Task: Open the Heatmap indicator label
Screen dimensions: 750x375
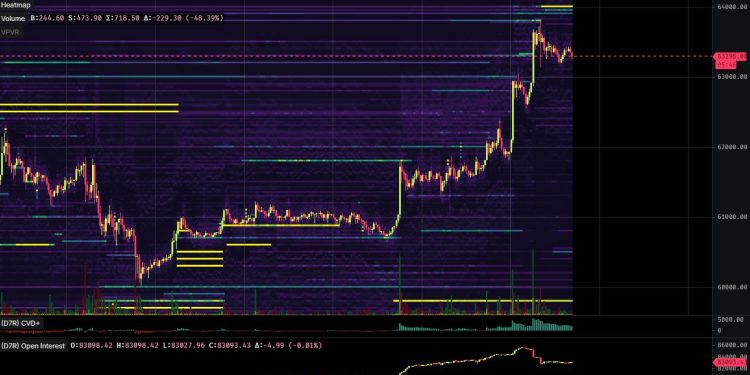Action: [x=16, y=5]
